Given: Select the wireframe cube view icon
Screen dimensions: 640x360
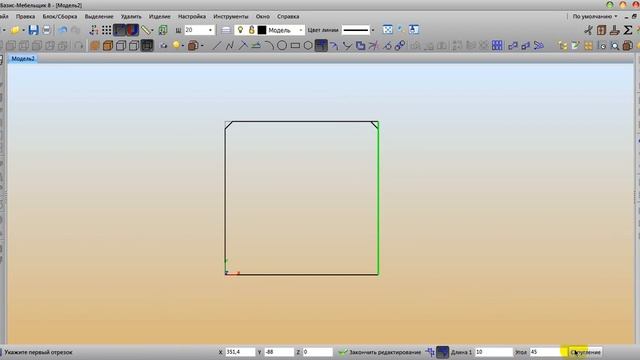Looking at the screenshot, I should click(x=121, y=45).
